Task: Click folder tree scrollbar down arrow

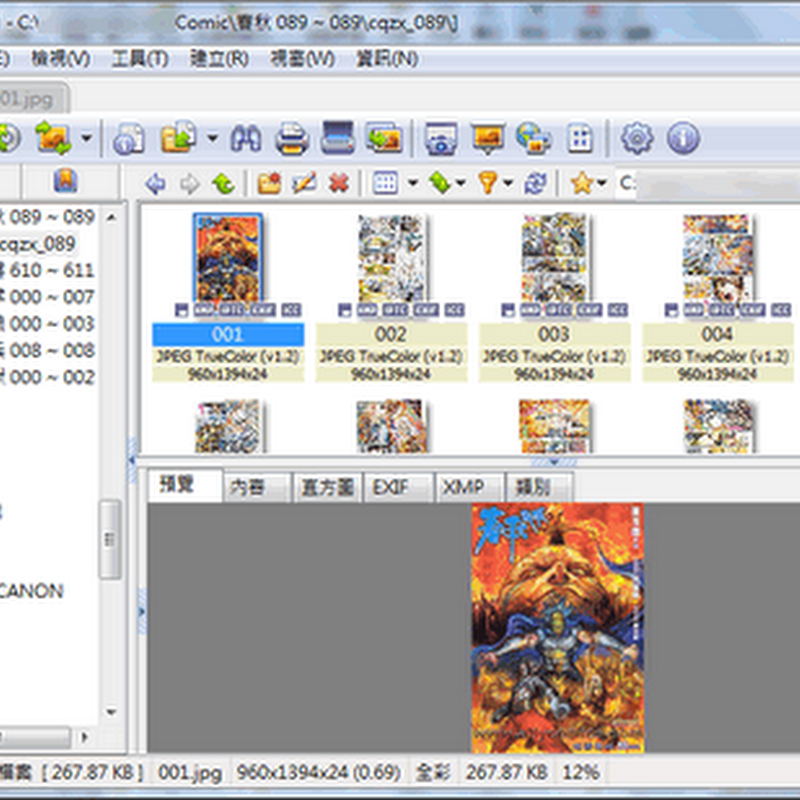Action: pyautogui.click(x=111, y=711)
